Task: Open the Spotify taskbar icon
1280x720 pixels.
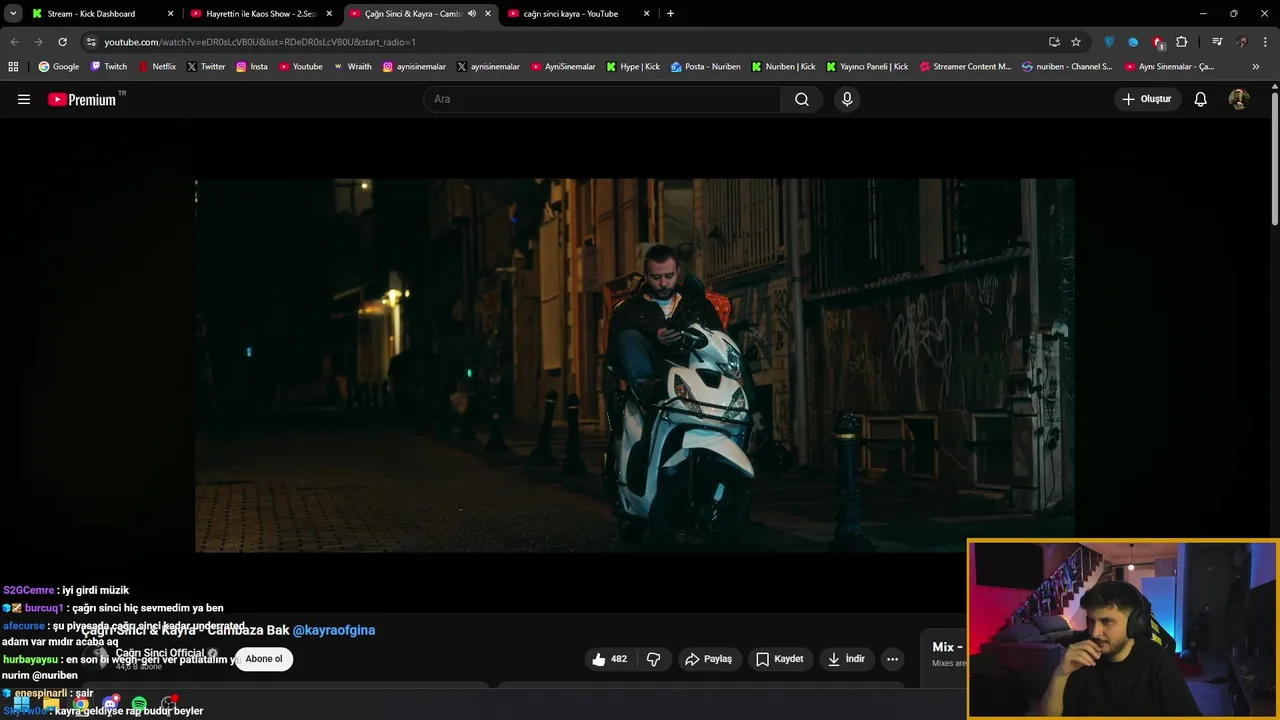Action: coord(139,705)
